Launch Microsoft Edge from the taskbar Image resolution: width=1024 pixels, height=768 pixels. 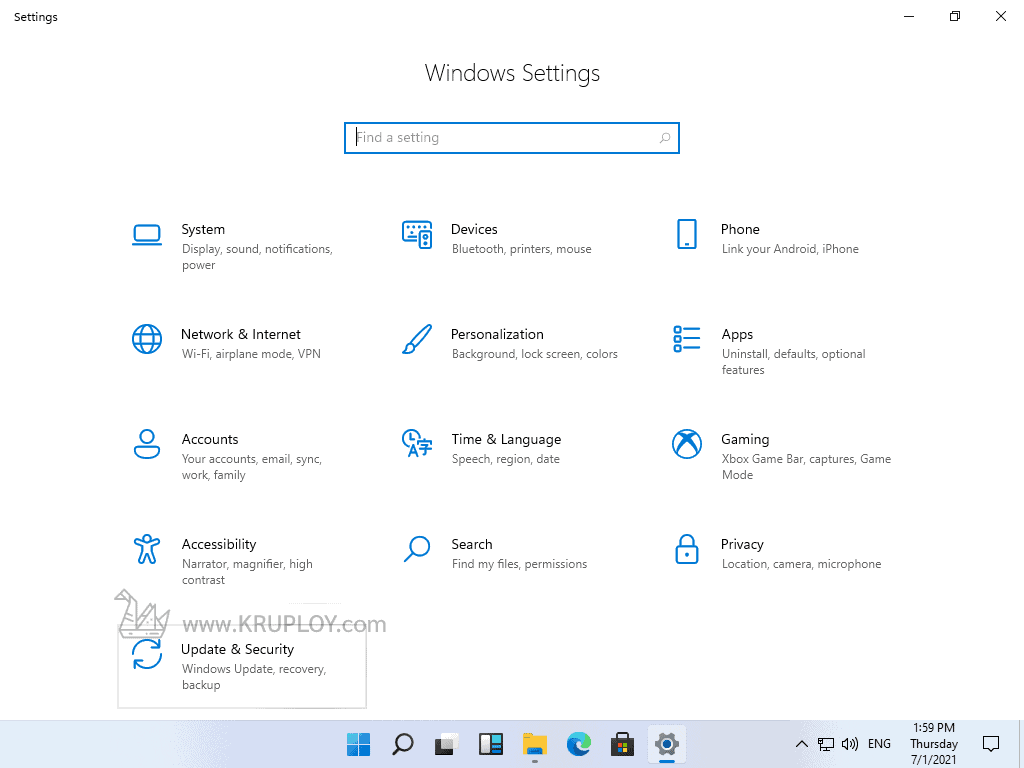click(579, 744)
